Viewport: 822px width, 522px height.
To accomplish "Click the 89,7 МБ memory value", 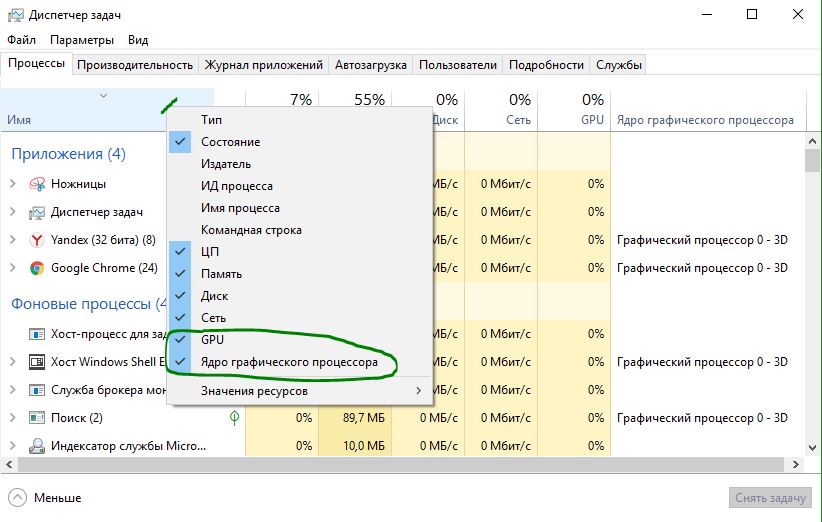I will 364,418.
